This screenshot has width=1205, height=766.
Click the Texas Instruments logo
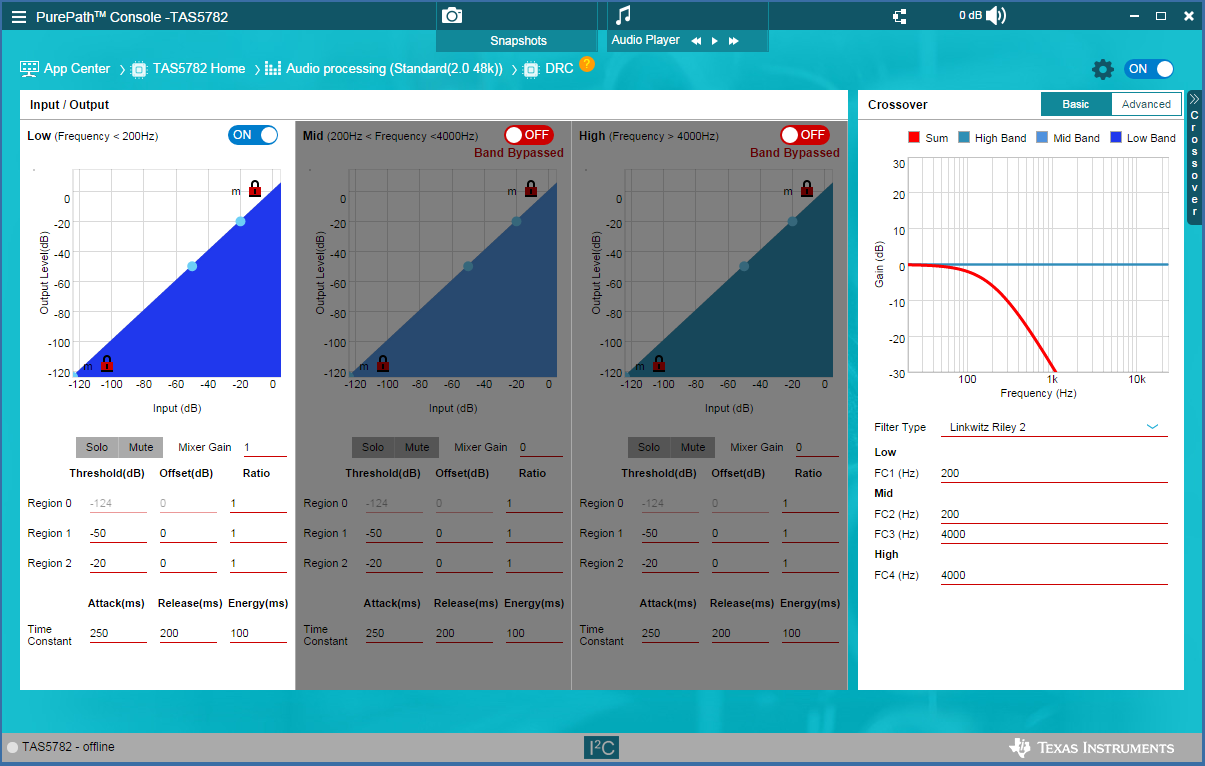pyautogui.click(x=1092, y=747)
